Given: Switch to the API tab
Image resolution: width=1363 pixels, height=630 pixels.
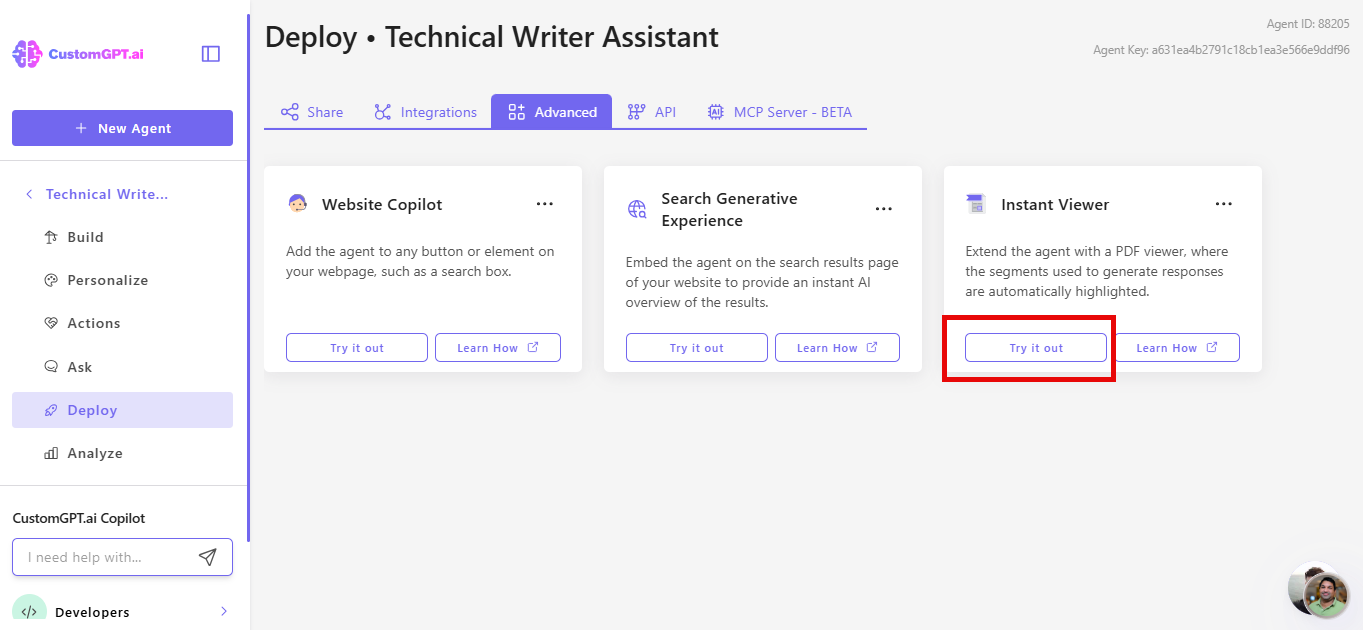Looking at the screenshot, I should (x=651, y=112).
